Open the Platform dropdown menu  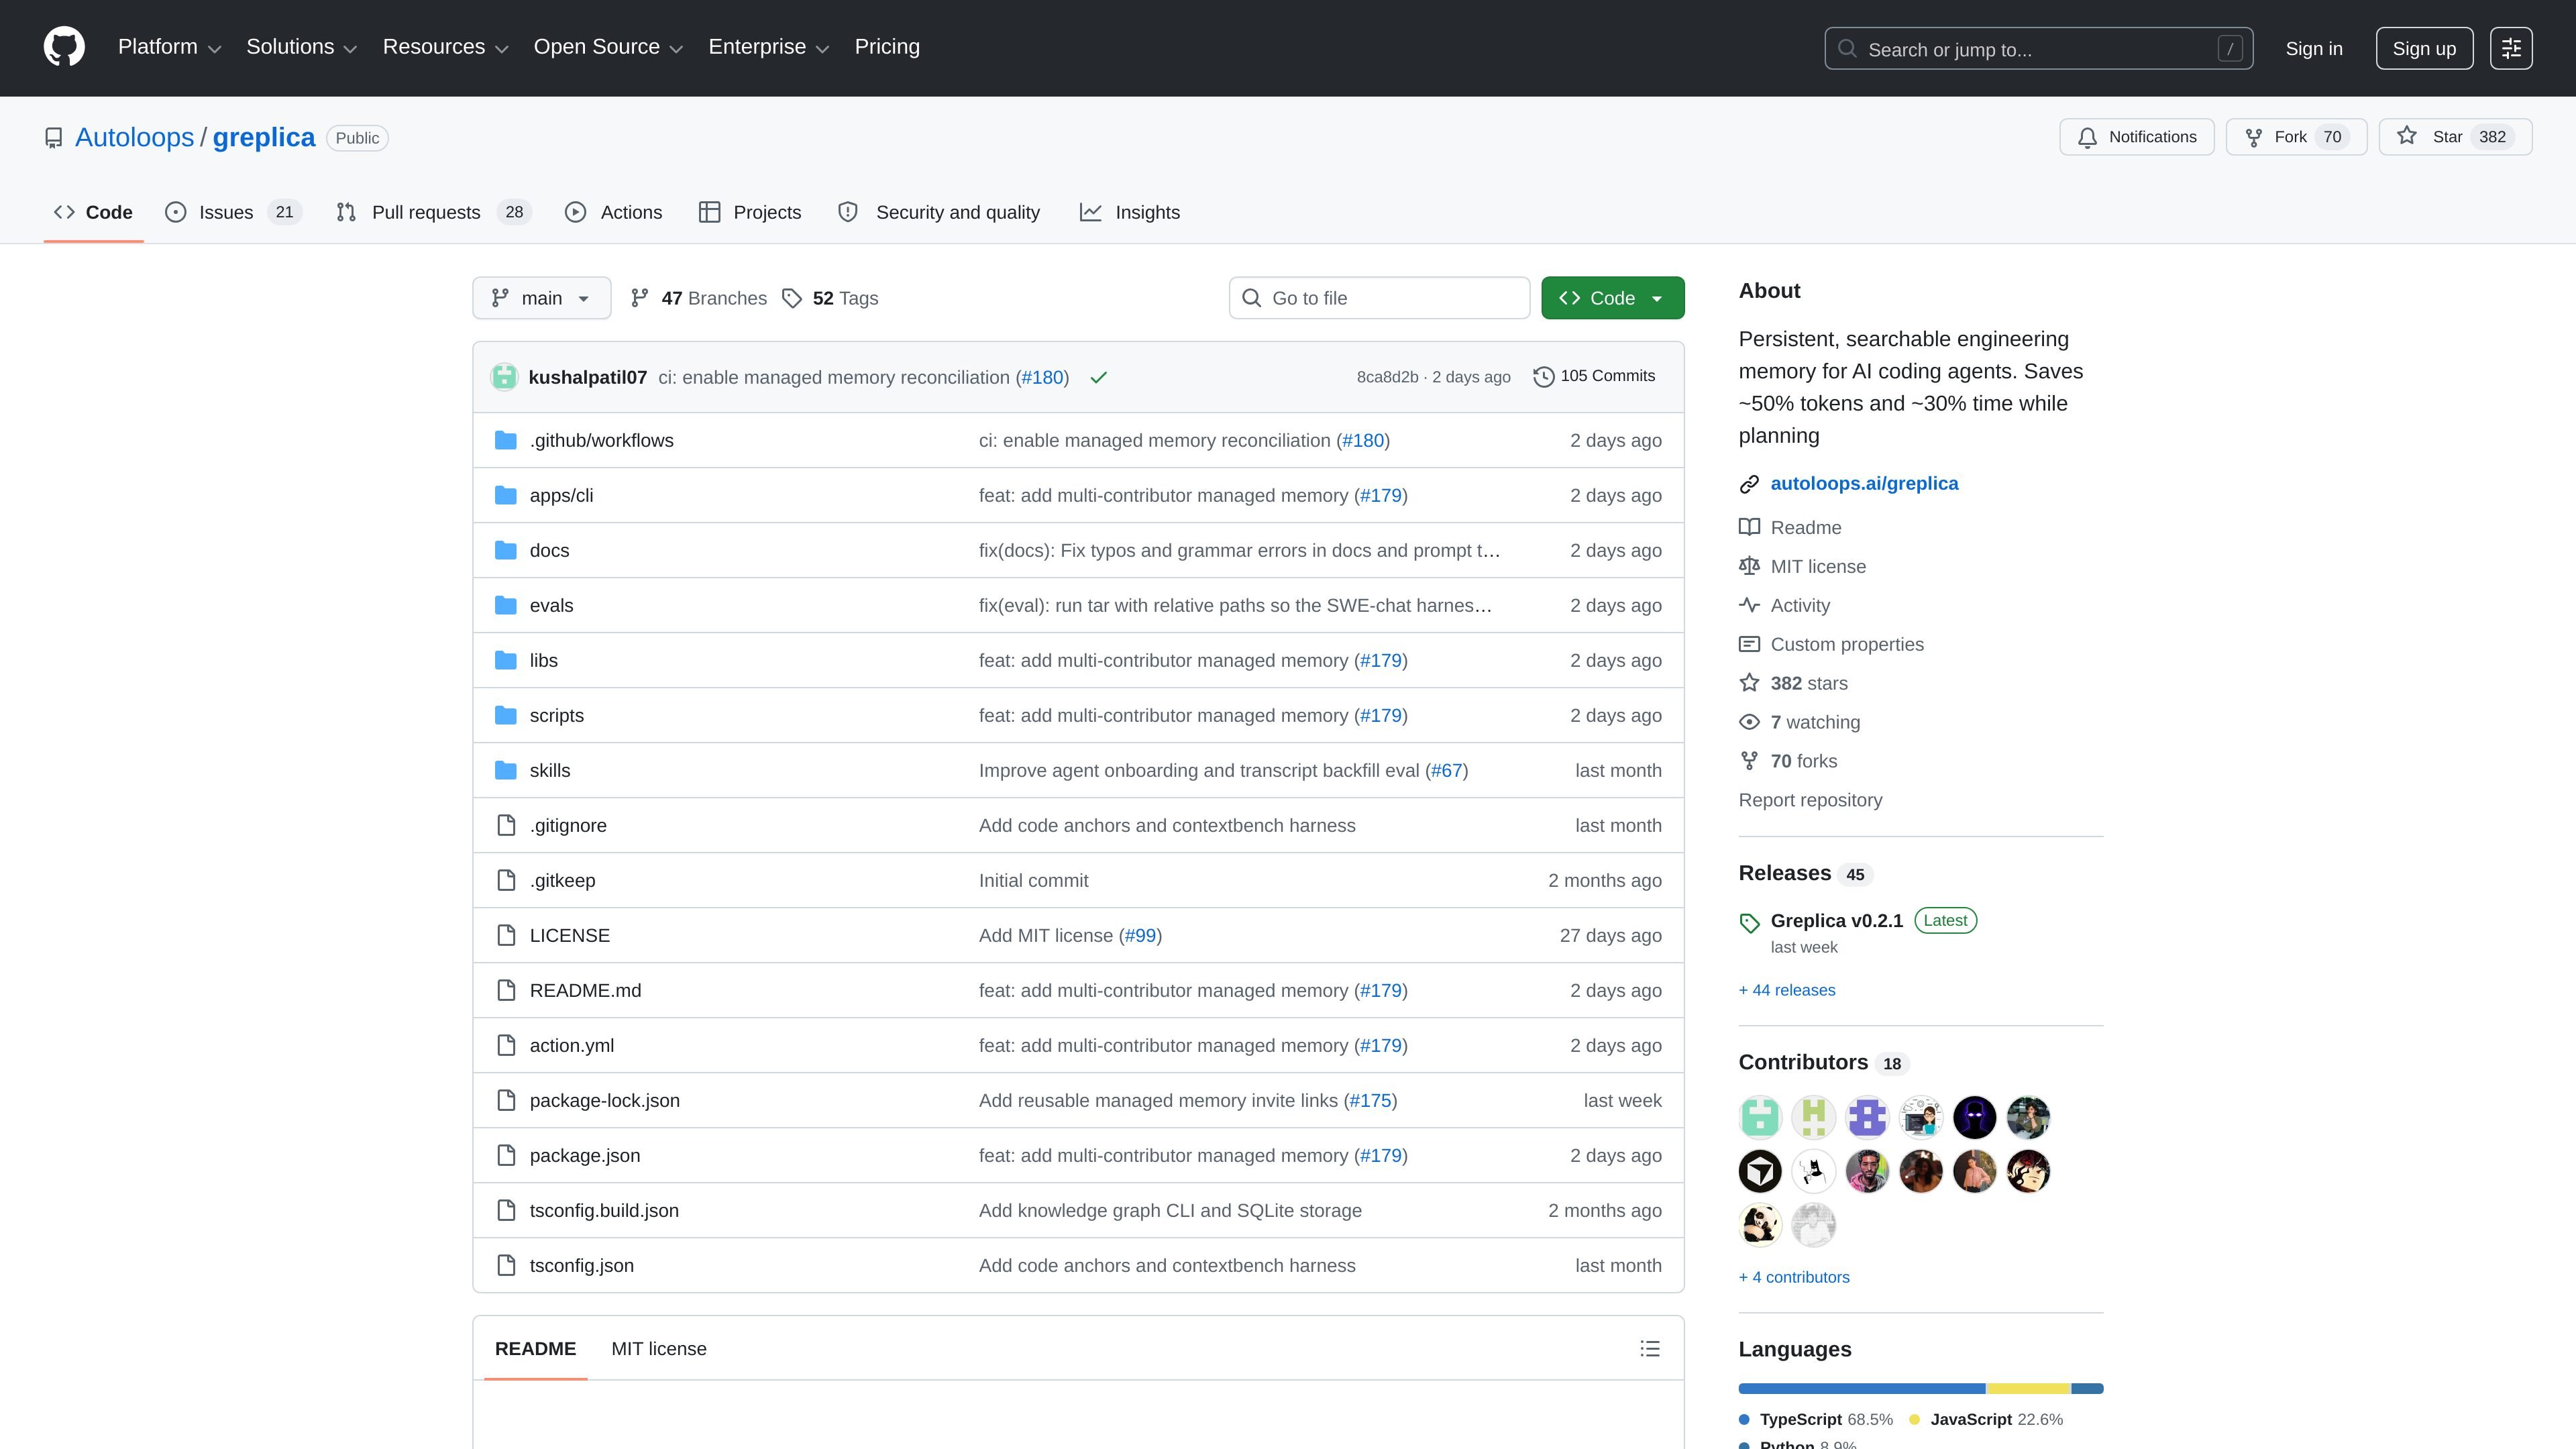pos(169,47)
